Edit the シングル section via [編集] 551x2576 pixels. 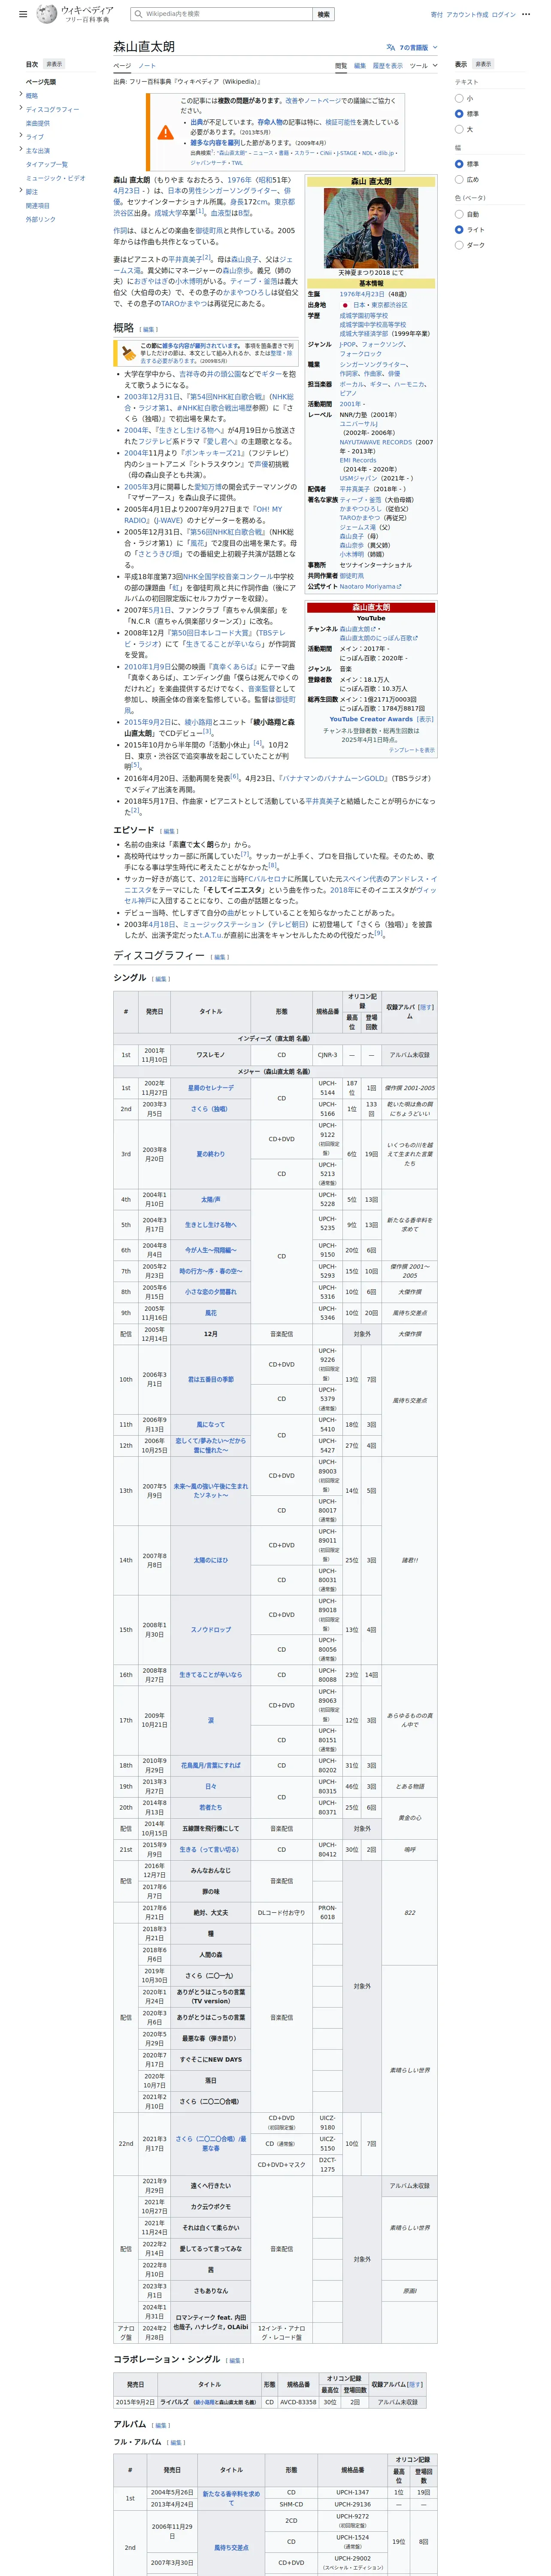point(161,979)
